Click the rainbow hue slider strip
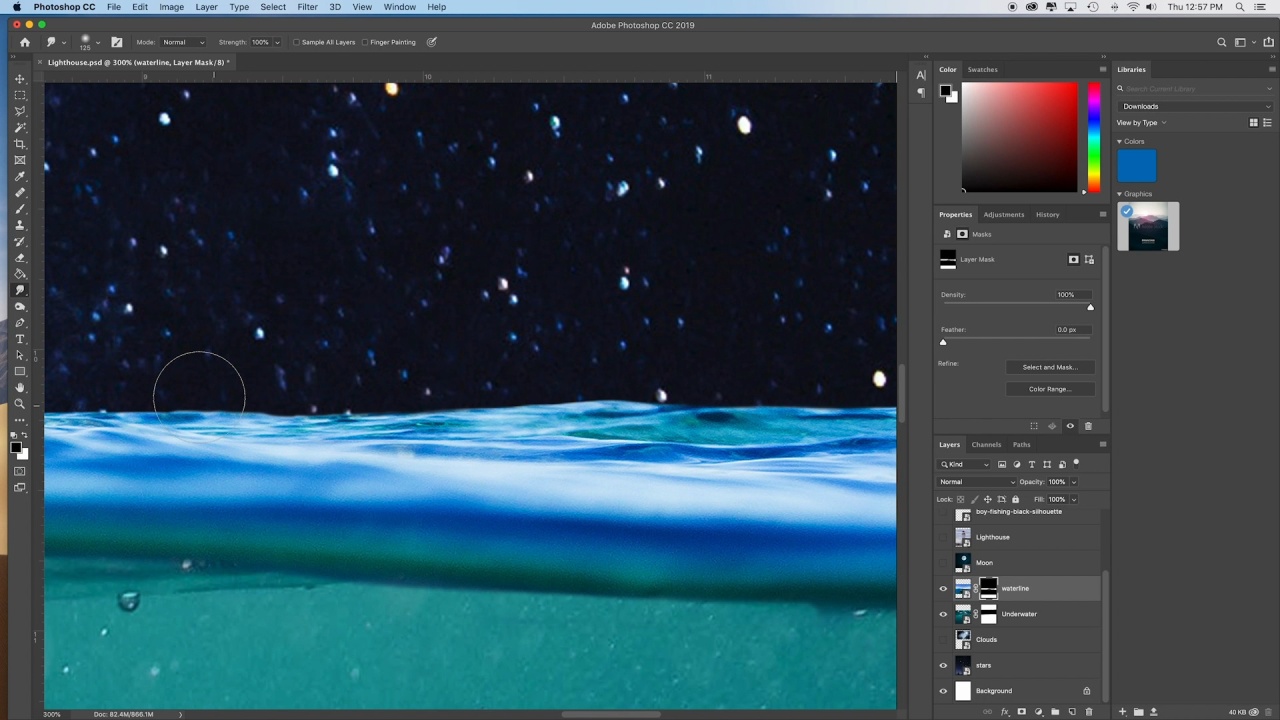Screen dimensions: 1280x720 [1094, 136]
